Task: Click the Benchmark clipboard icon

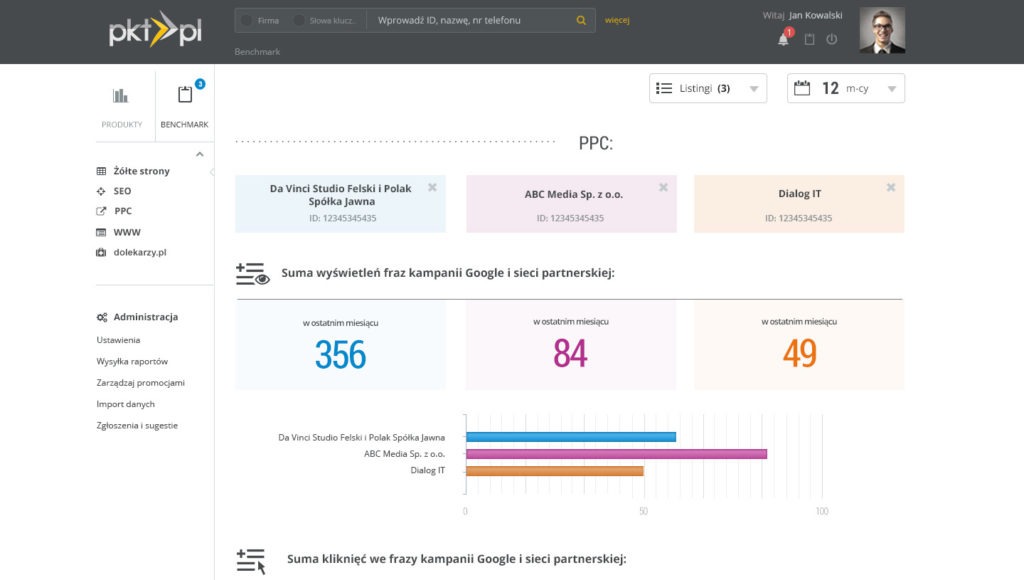Action: point(185,95)
